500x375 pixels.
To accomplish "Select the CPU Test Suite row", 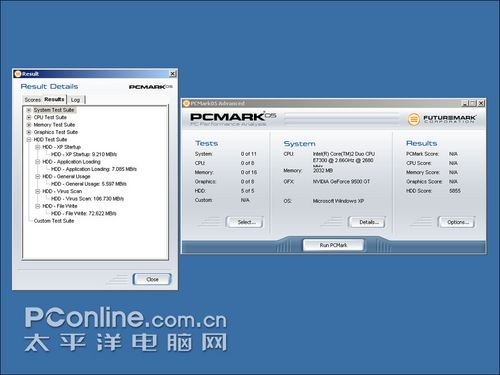I will click(50, 117).
